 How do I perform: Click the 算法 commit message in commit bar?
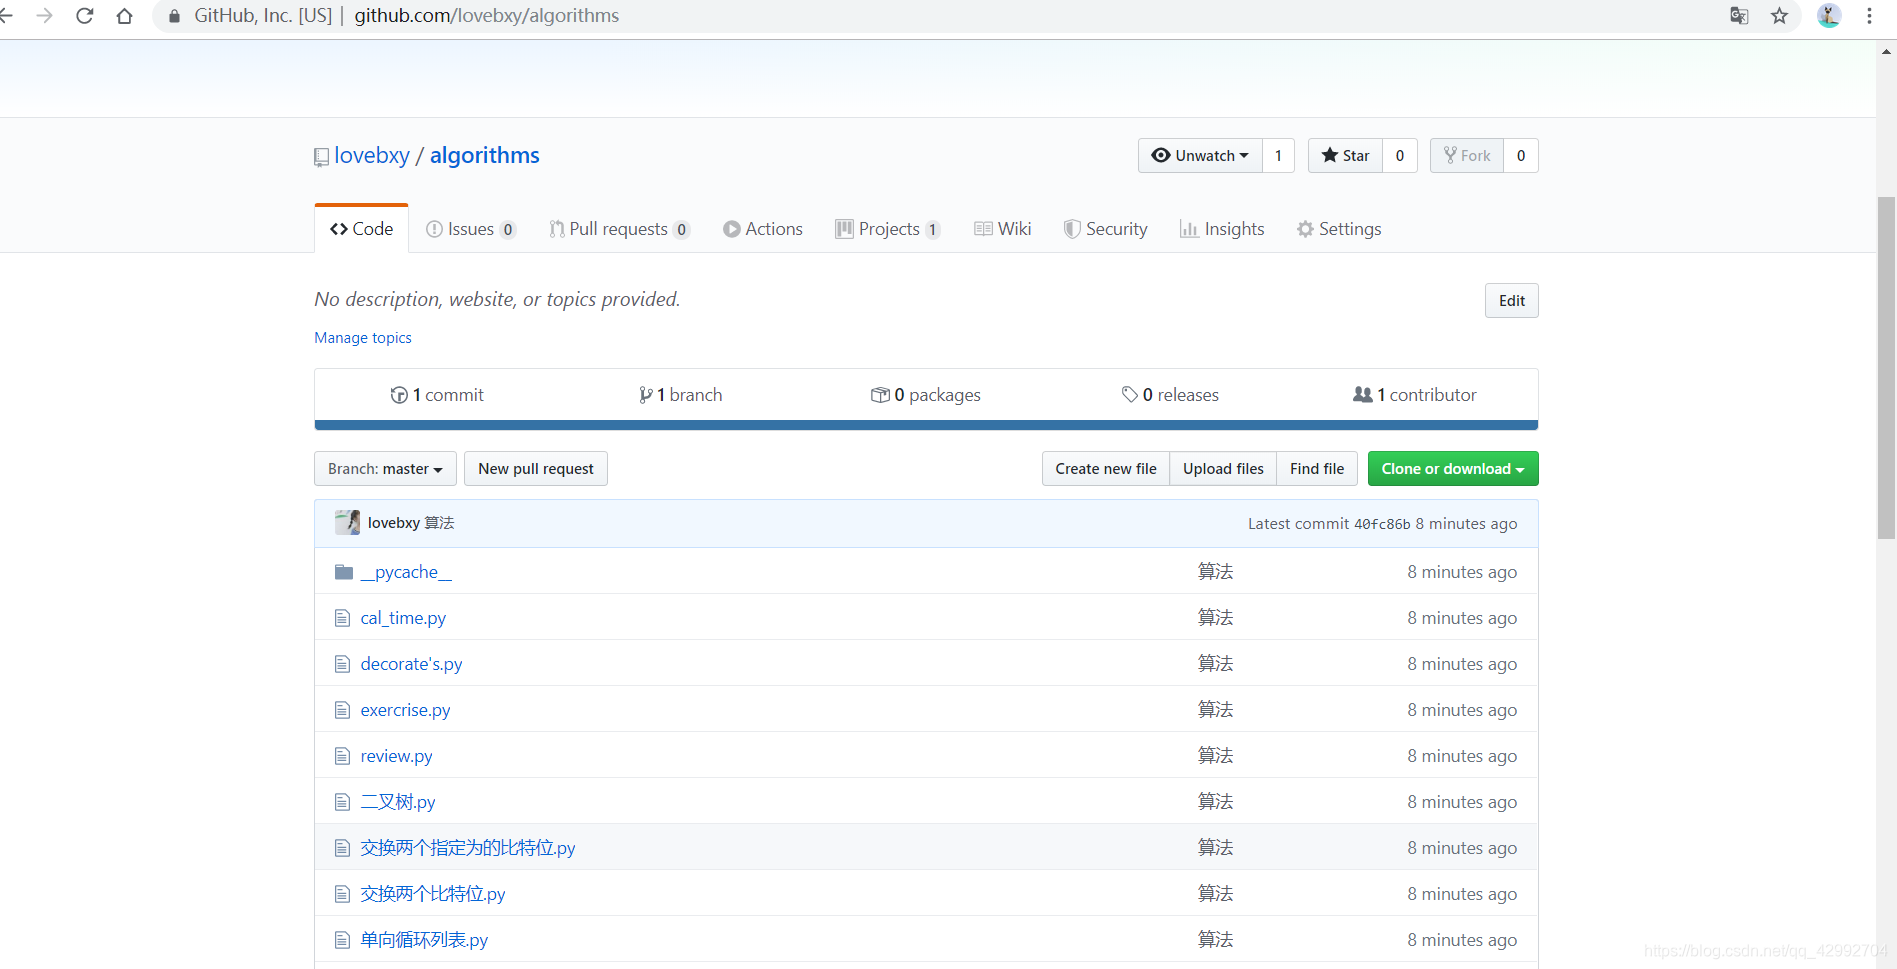tap(439, 523)
